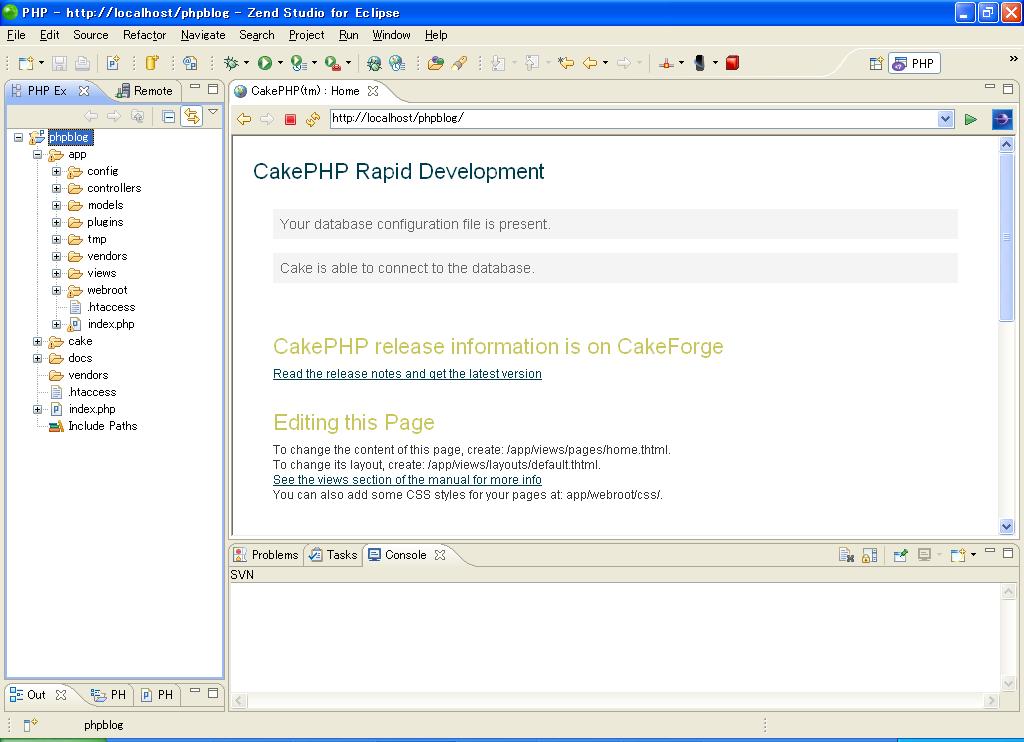Minimize the Console panel
Image resolution: width=1024 pixels, height=742 pixels.
(x=990, y=551)
